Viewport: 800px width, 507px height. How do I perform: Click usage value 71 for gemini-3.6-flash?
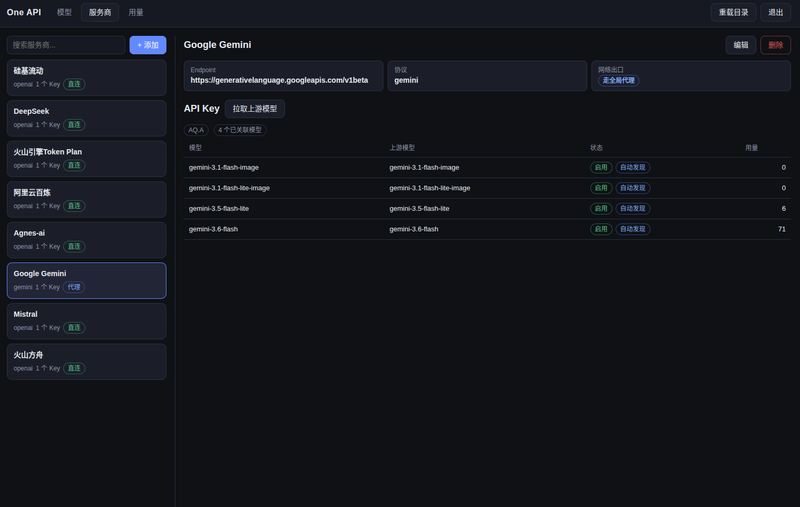coord(782,229)
